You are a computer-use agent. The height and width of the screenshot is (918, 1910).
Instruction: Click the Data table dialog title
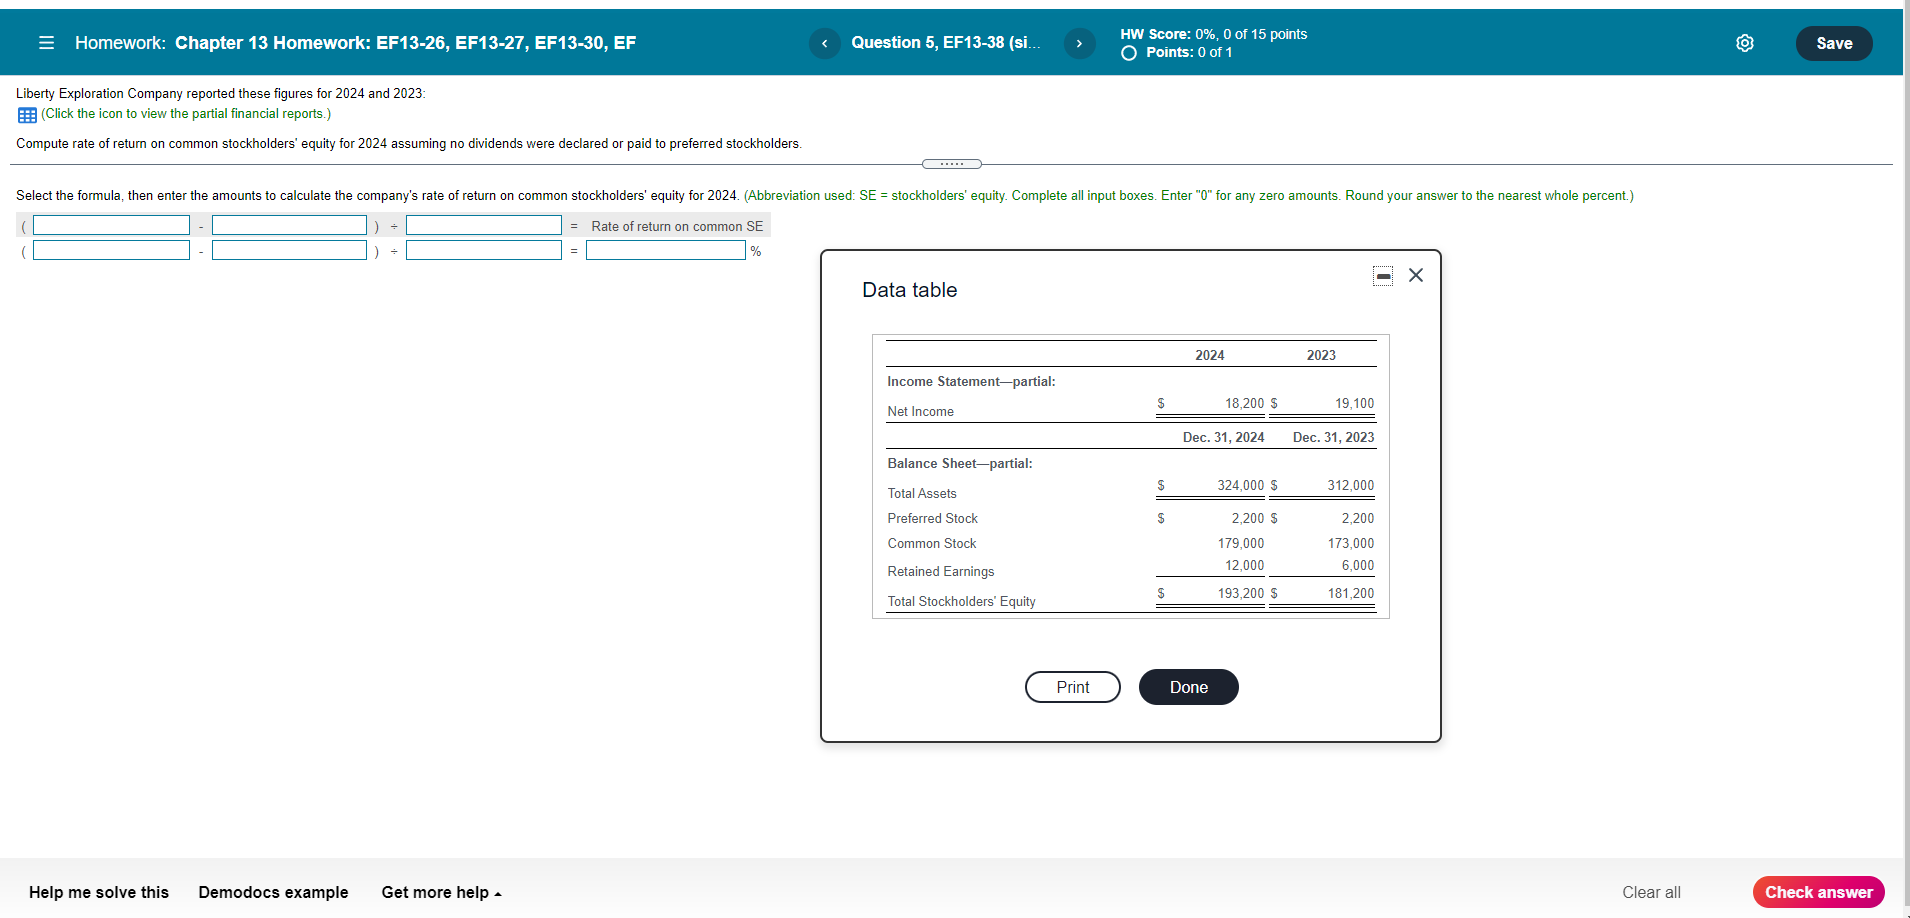[909, 290]
